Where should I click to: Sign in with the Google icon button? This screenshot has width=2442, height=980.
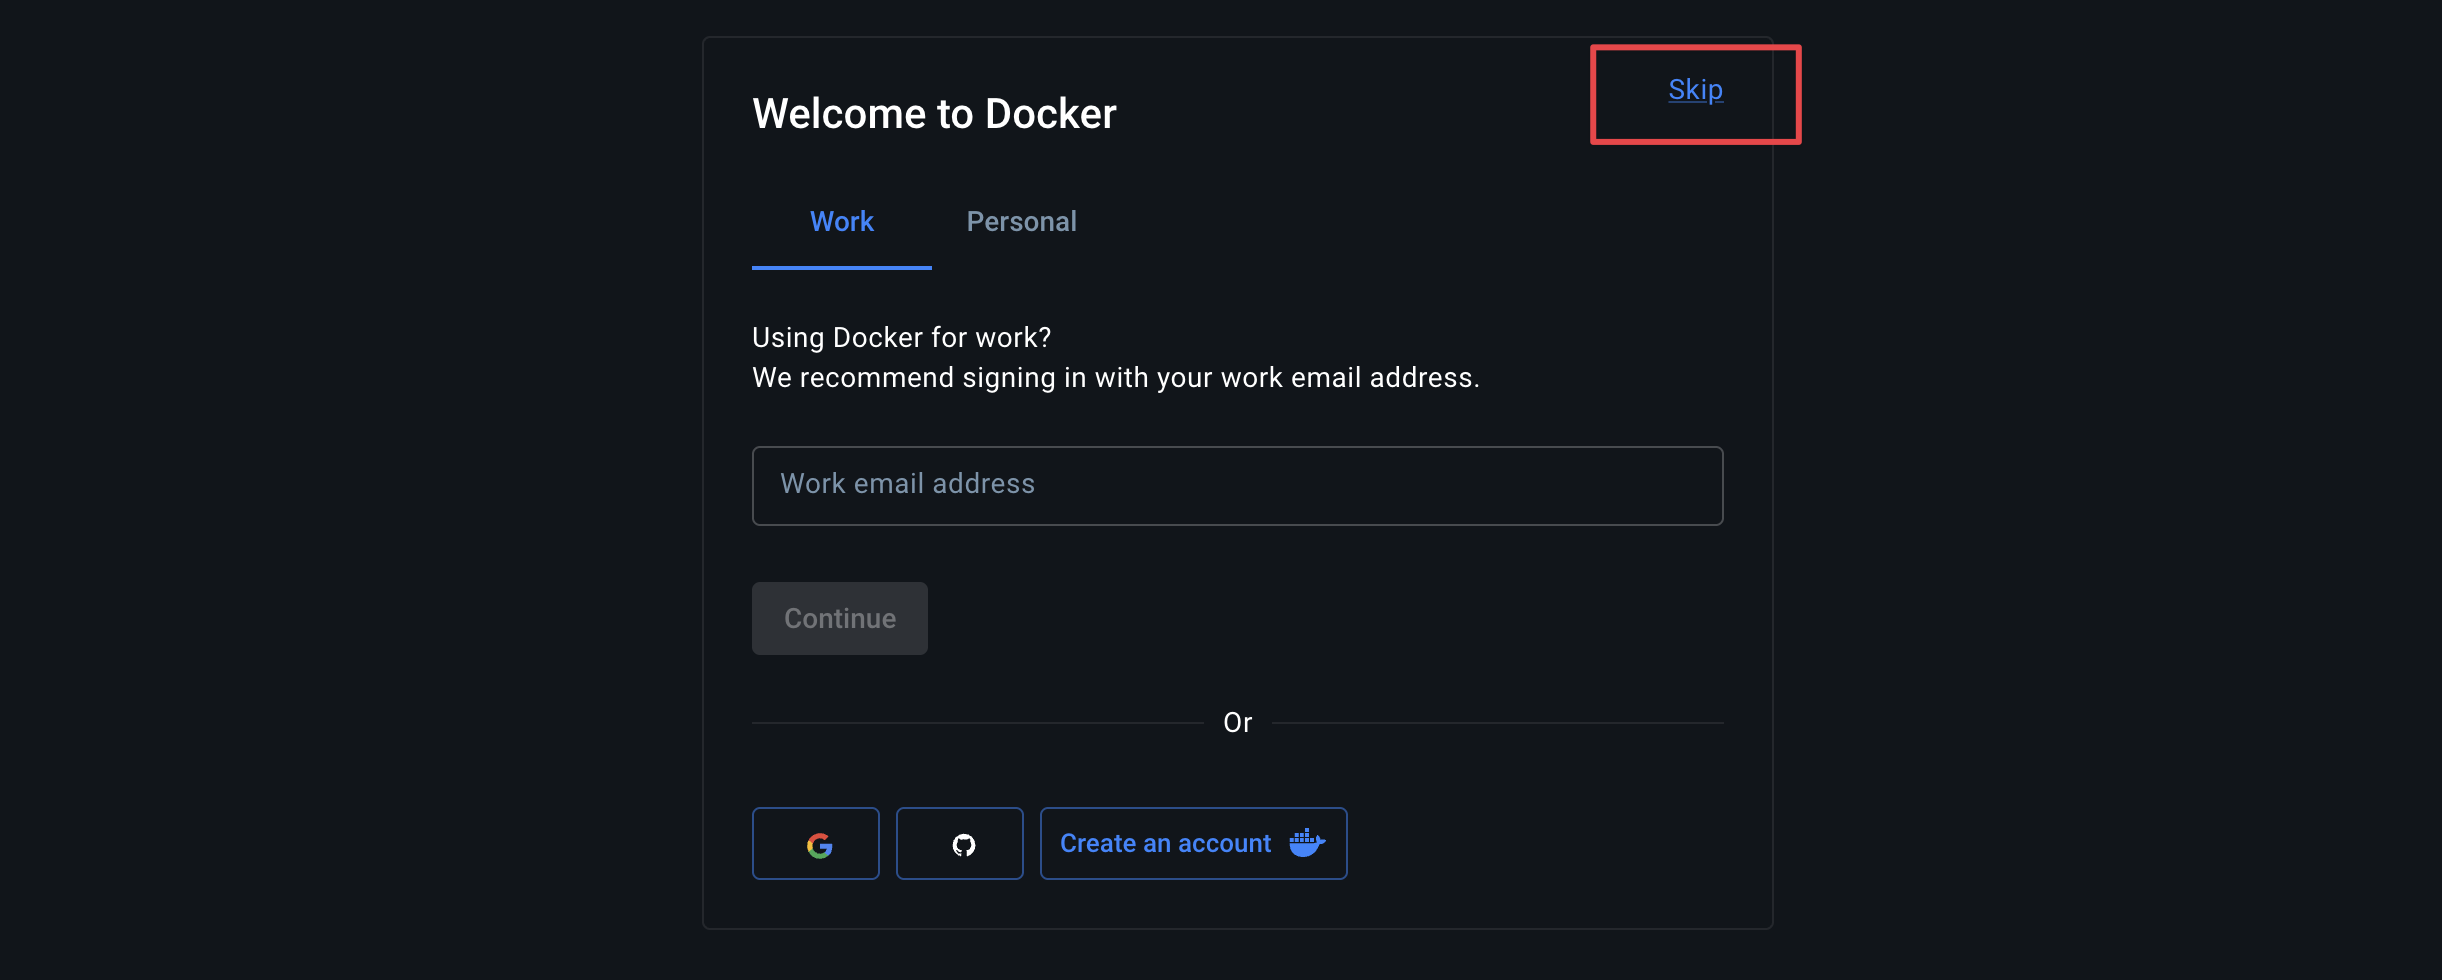click(x=815, y=843)
